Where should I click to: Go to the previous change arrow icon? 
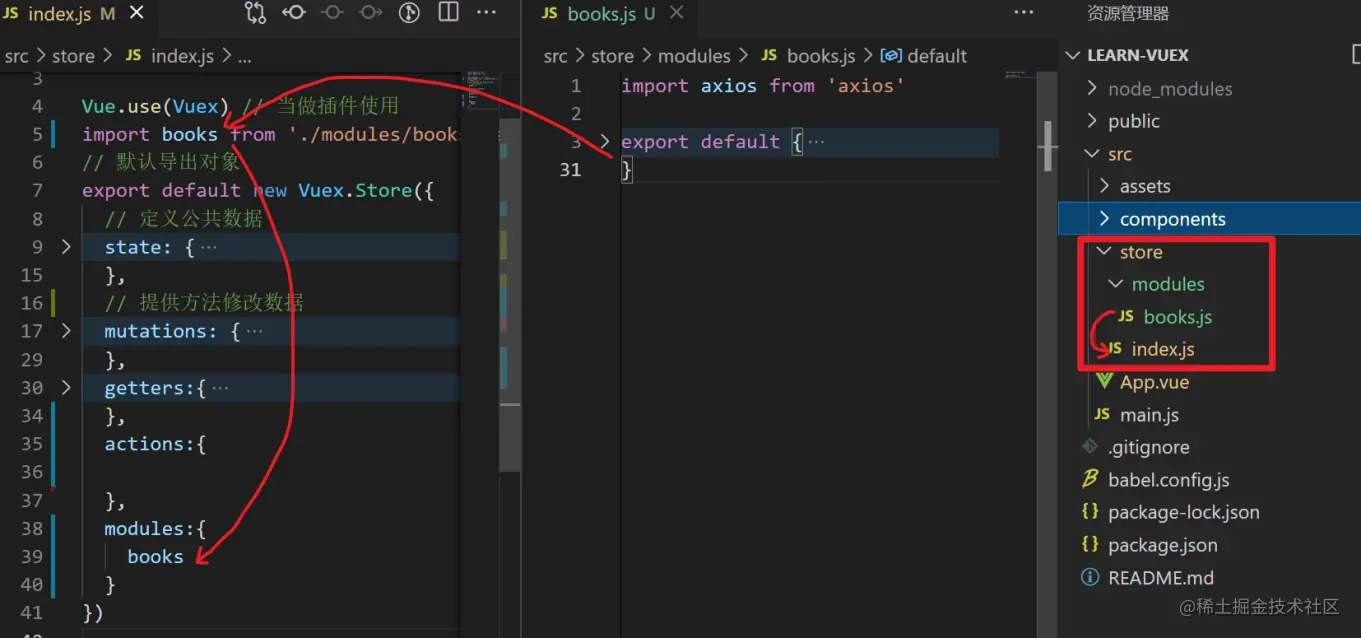coord(294,13)
